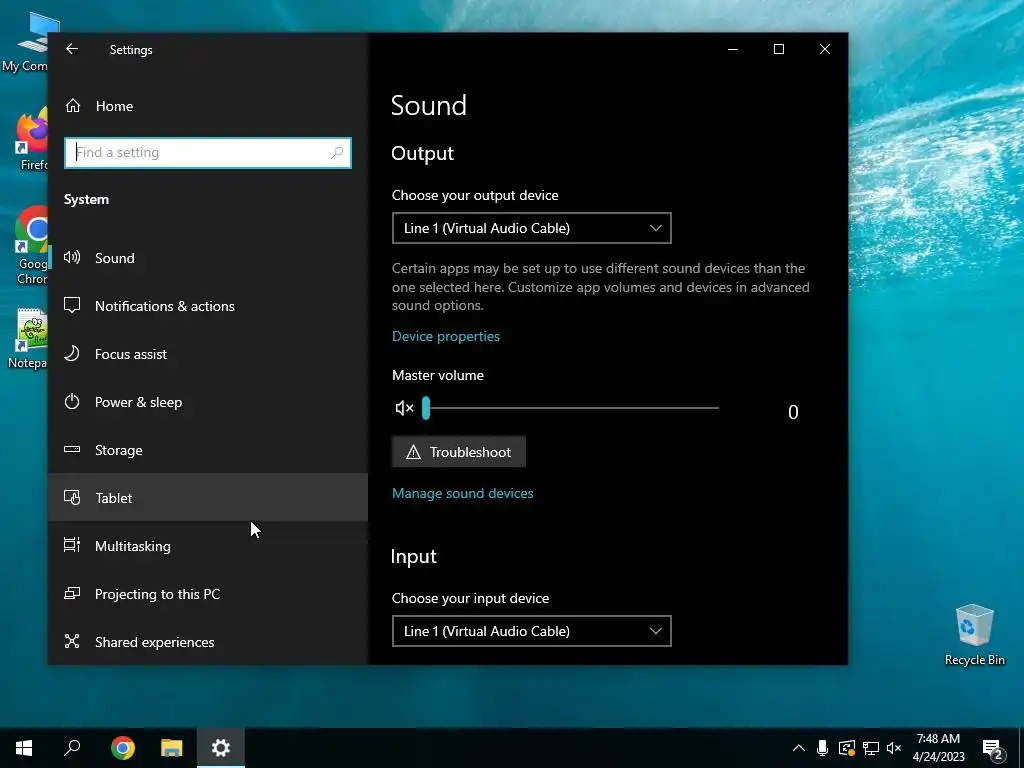Image resolution: width=1024 pixels, height=768 pixels.
Task: Open Notifications & actions settings
Action: 208,306
